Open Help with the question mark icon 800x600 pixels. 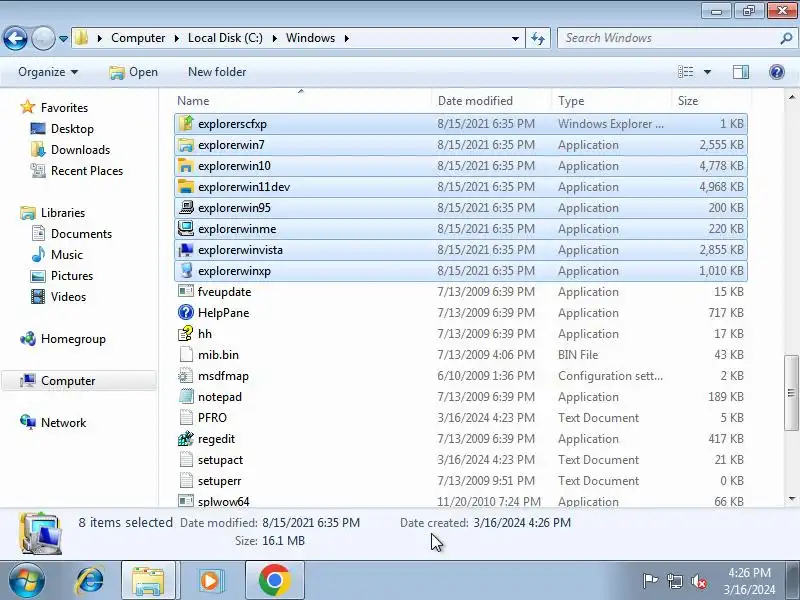click(x=777, y=72)
